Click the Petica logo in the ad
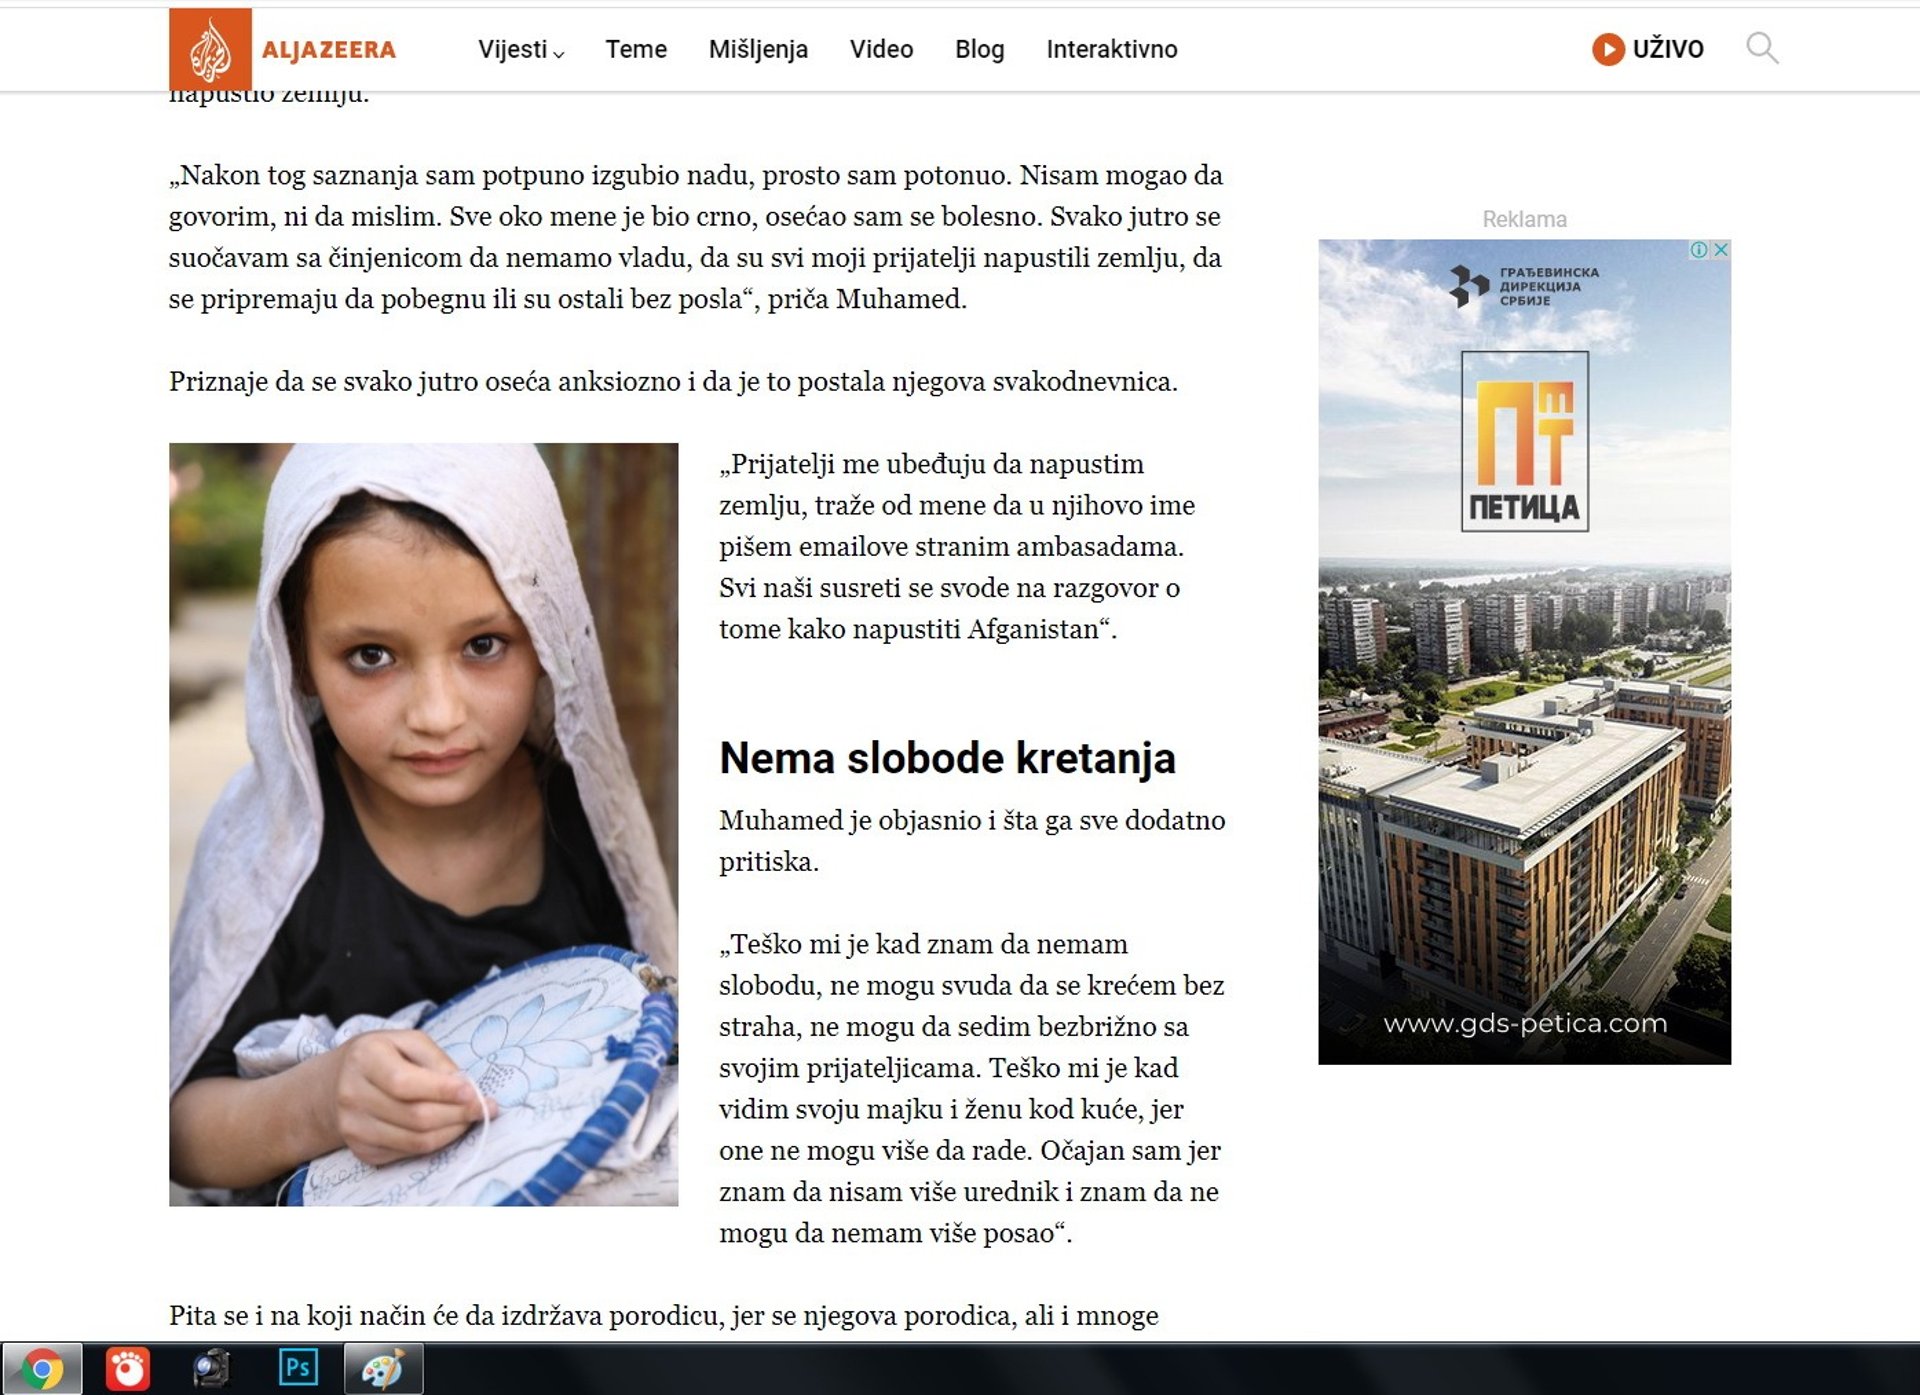 (1524, 441)
